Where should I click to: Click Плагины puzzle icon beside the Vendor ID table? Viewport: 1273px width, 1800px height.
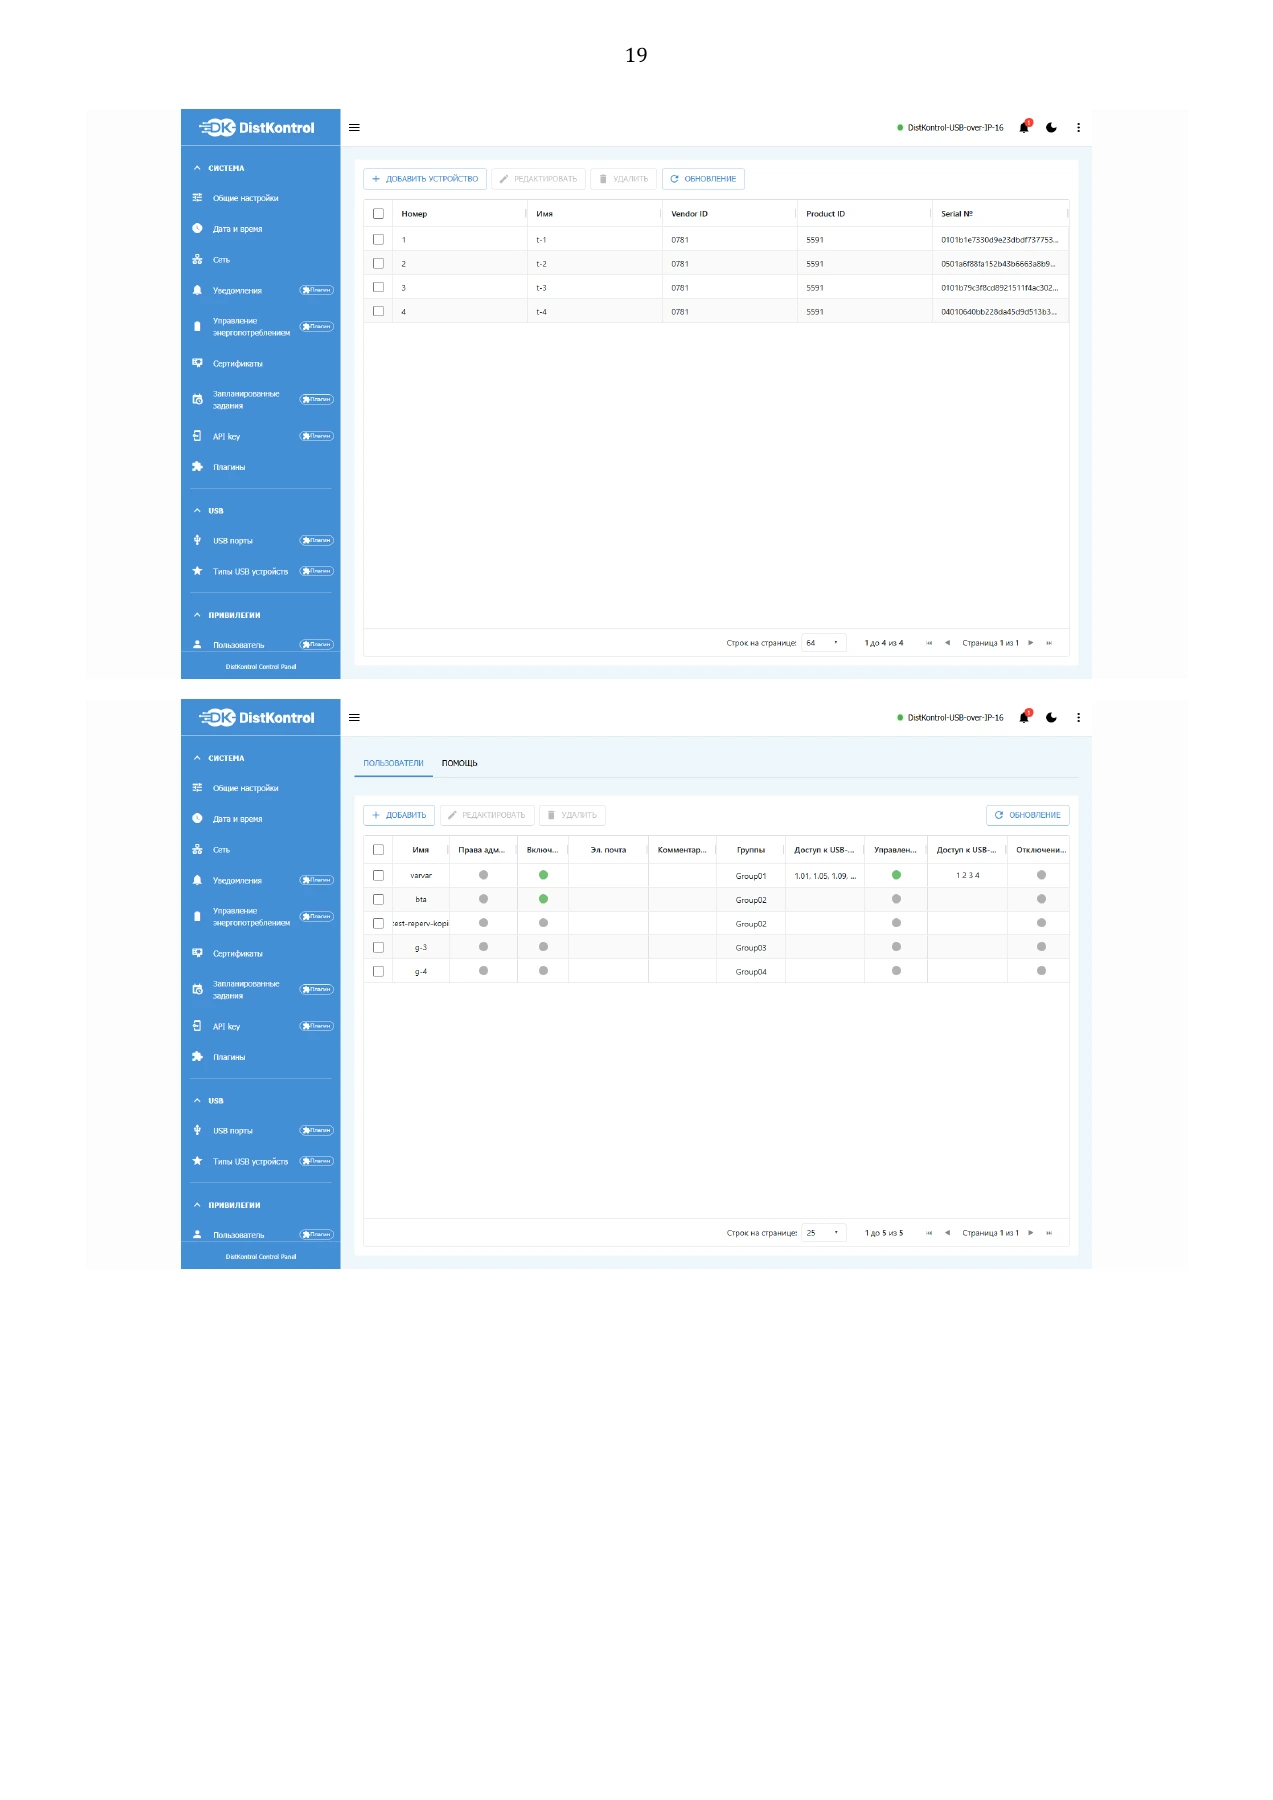click(x=197, y=467)
